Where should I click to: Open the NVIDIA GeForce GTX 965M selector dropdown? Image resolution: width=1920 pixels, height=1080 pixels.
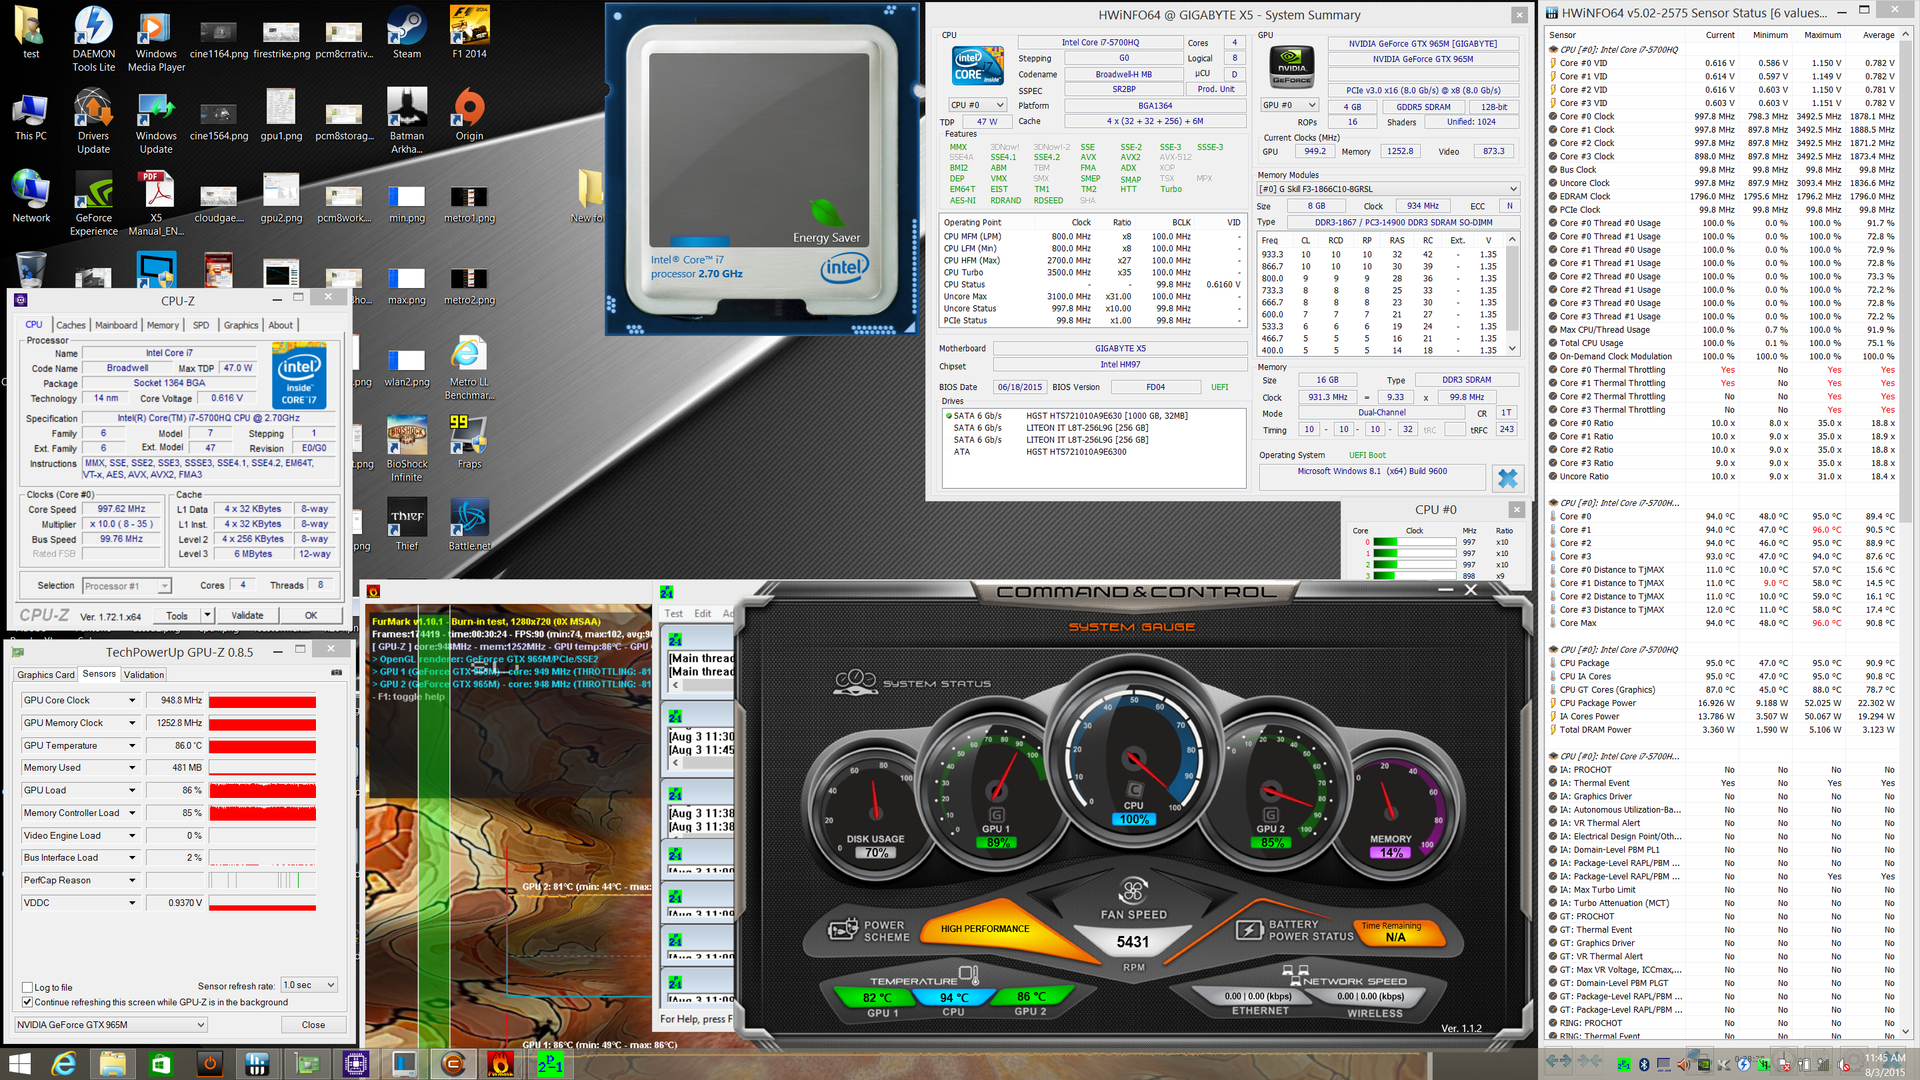click(x=111, y=1025)
